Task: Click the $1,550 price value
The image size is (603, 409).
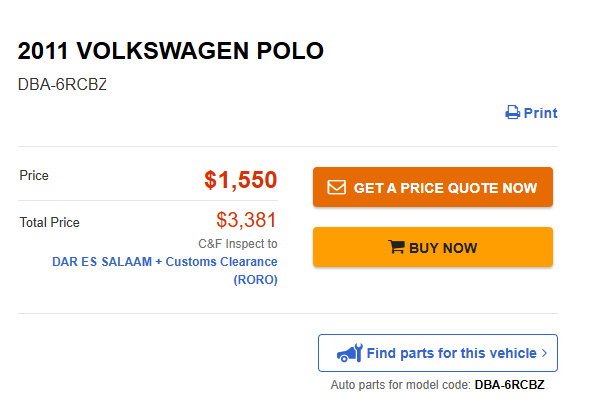Action: click(240, 180)
